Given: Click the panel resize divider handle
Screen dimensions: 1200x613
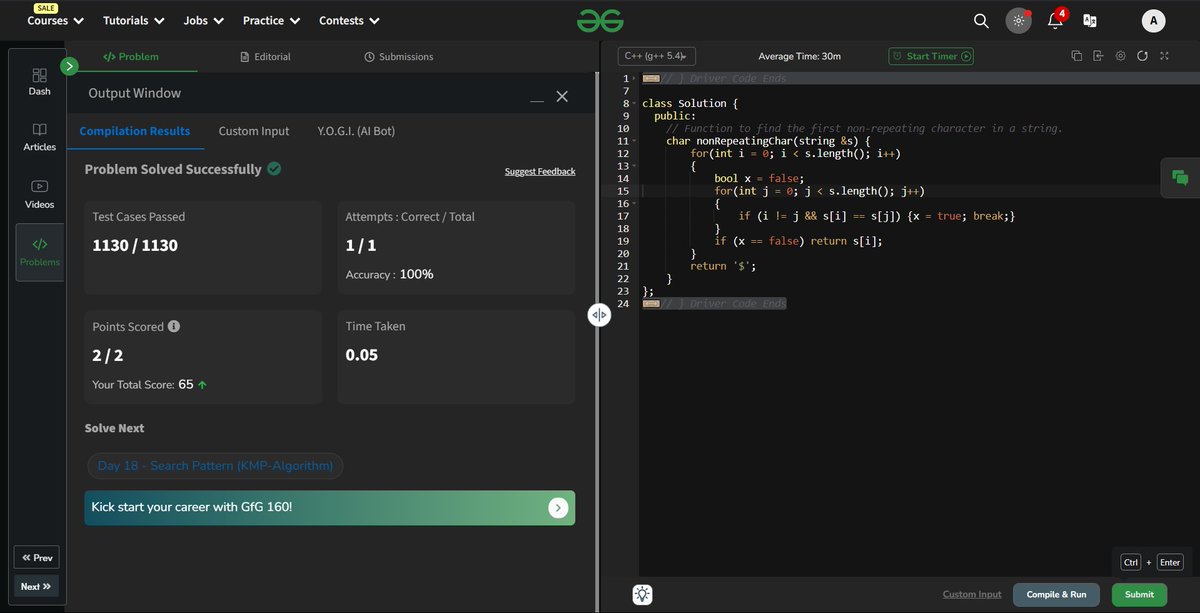Looking at the screenshot, I should click(598, 315).
